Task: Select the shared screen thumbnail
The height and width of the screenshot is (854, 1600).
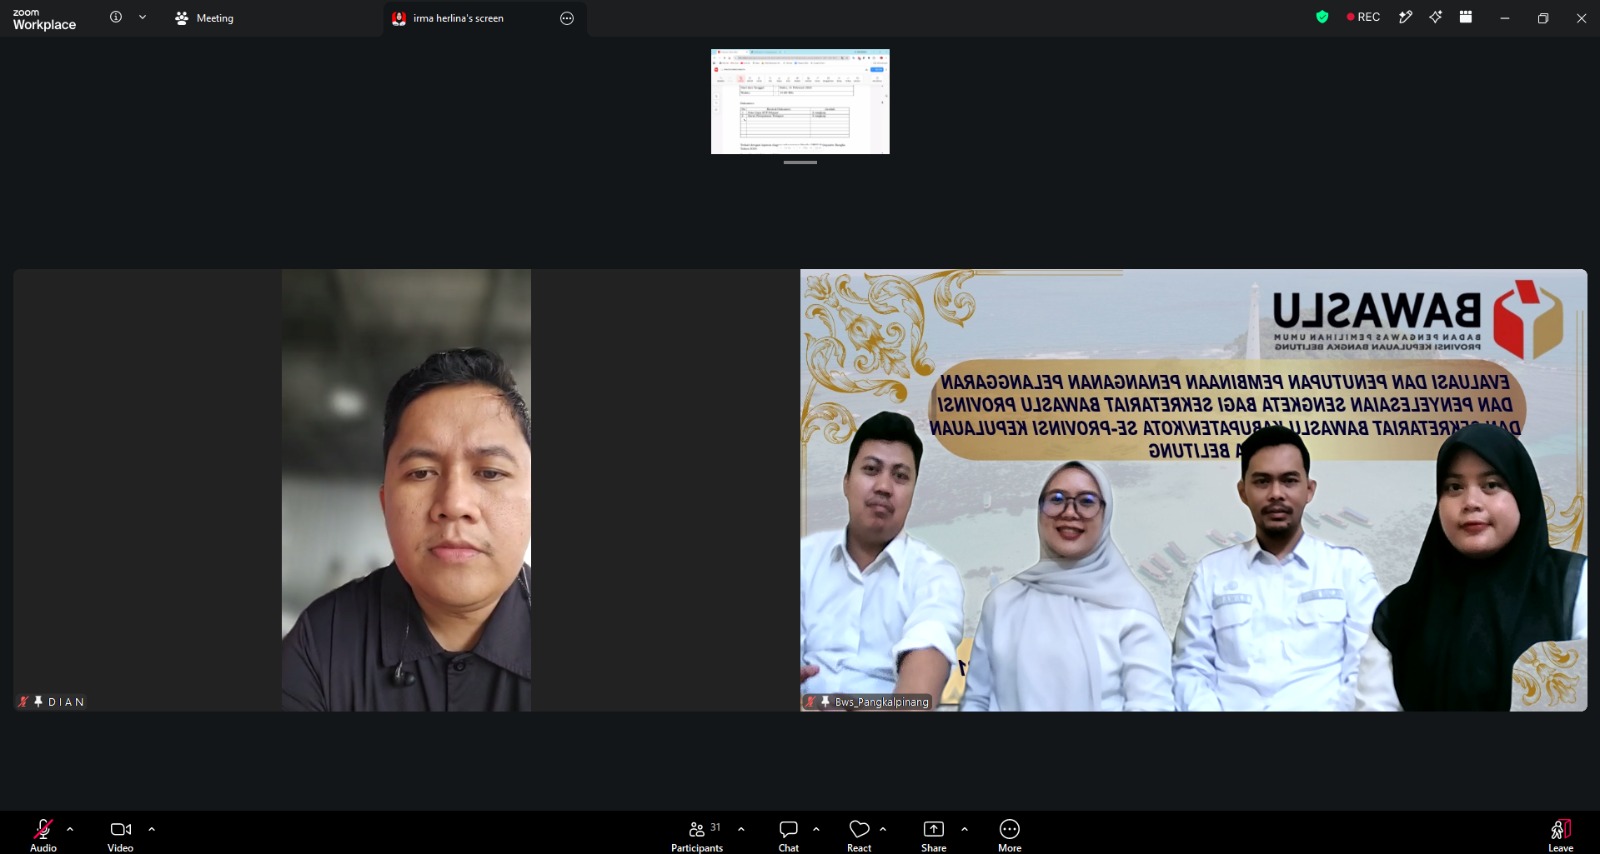Action: click(800, 101)
